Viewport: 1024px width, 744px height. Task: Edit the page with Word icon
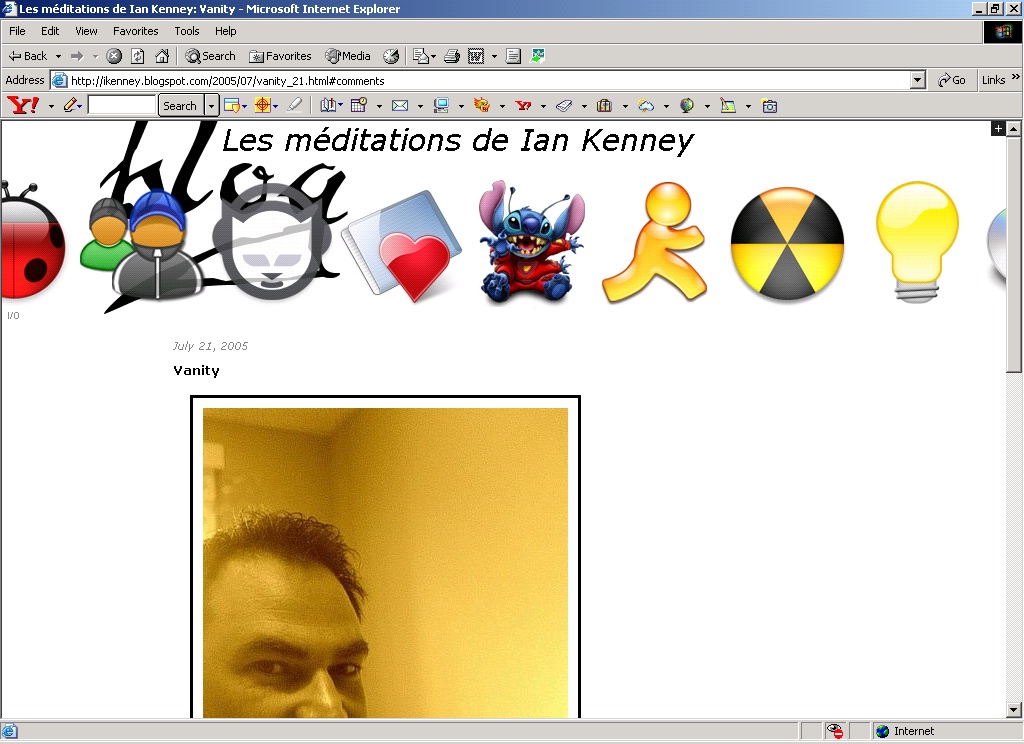pyautogui.click(x=476, y=56)
